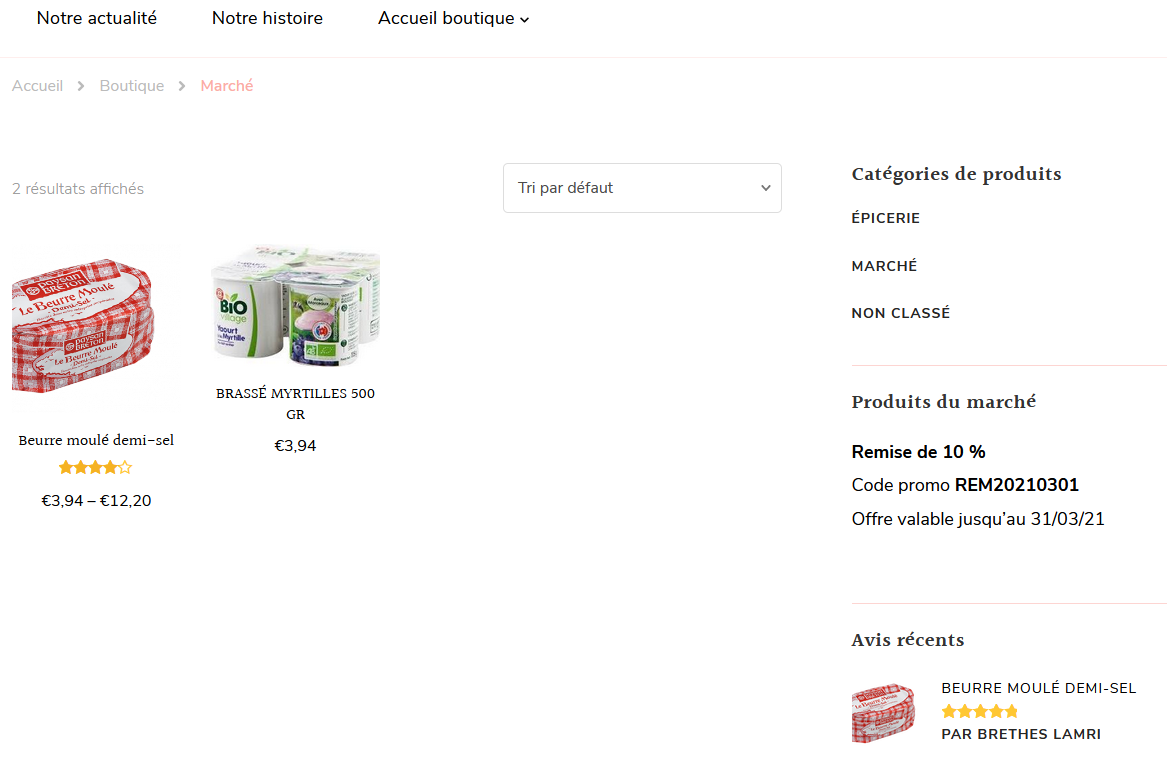Viewport: 1167px width, 772px height.
Task: Click the star rating under Beurre moulé
Action: click(x=96, y=468)
